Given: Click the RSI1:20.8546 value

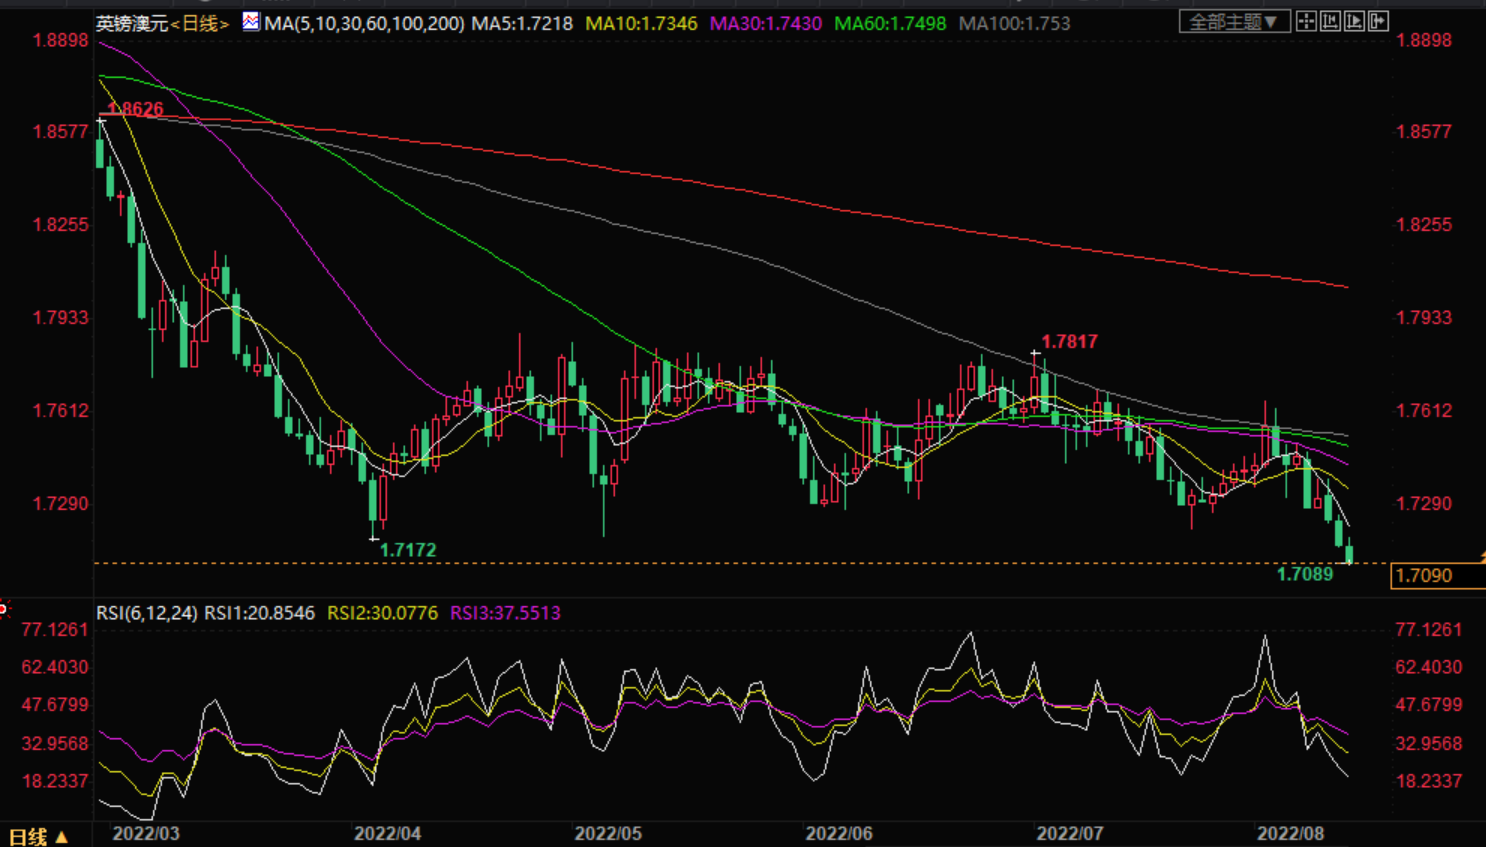Looking at the screenshot, I should click(260, 613).
